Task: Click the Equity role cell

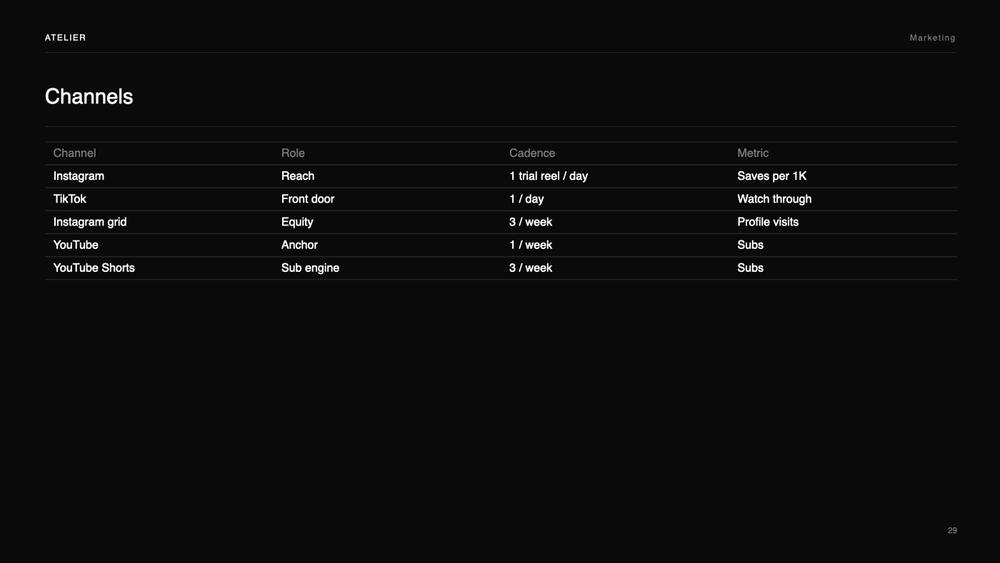Action: click(297, 222)
